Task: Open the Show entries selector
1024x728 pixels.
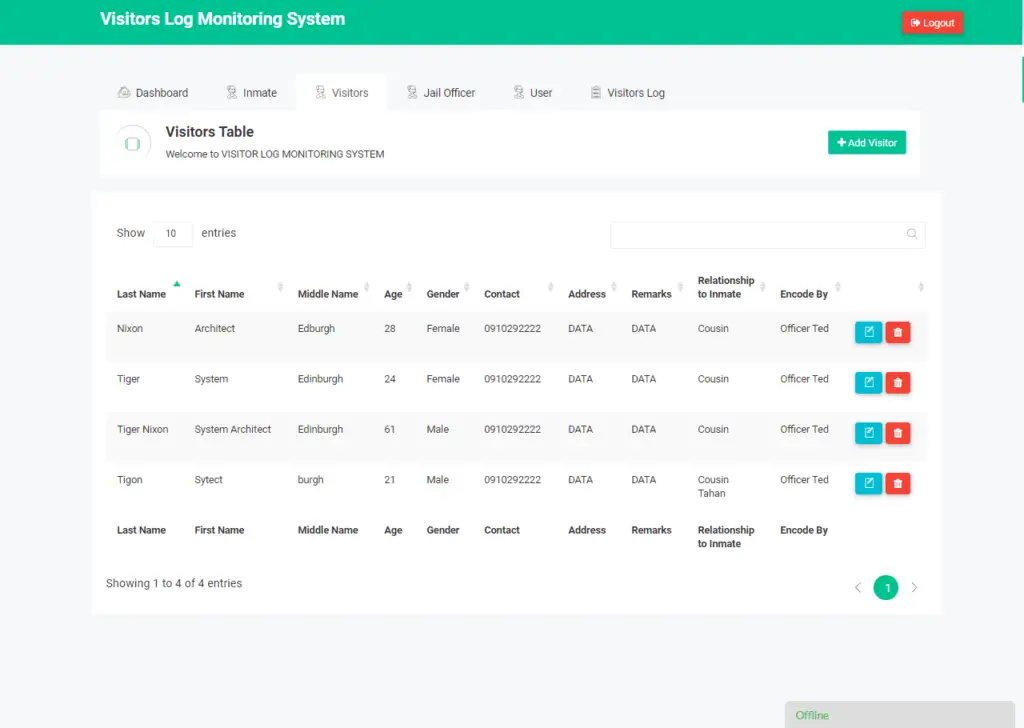Action: pyautogui.click(x=172, y=233)
